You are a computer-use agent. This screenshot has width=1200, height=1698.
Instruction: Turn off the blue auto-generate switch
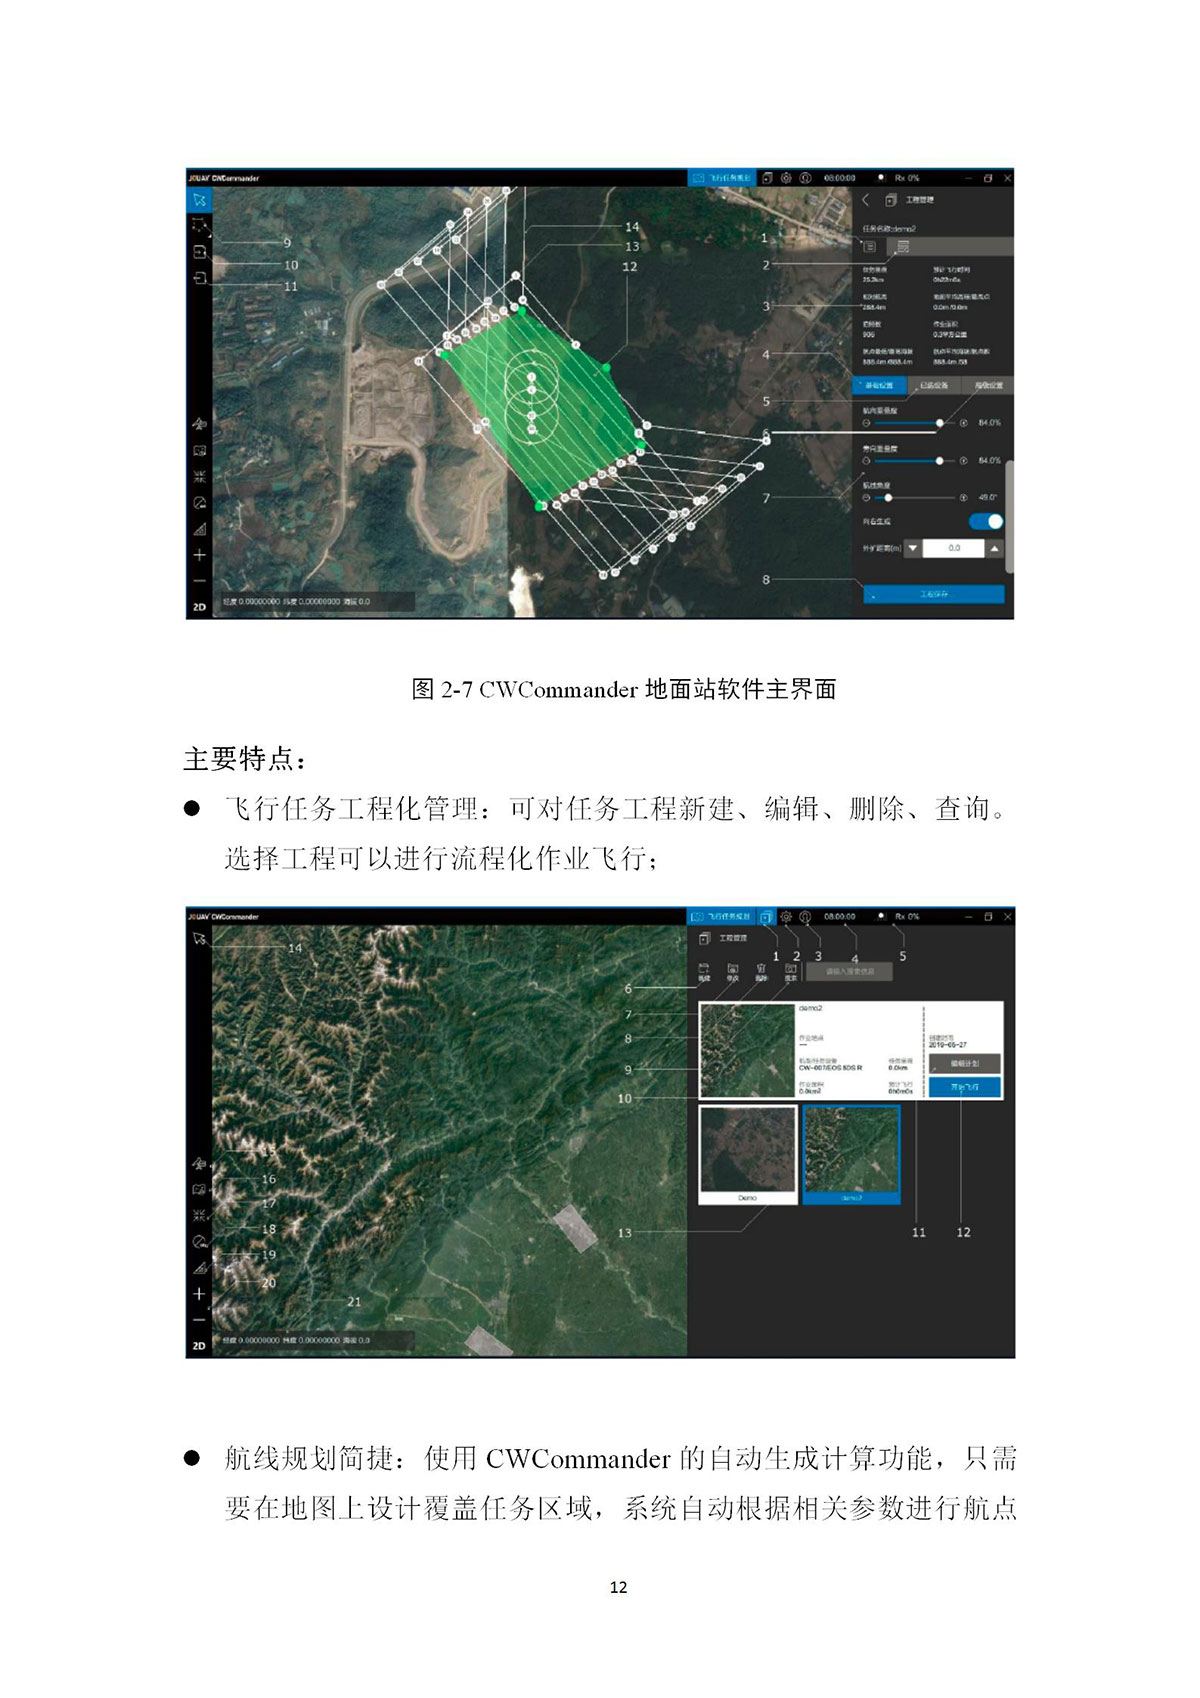[986, 521]
